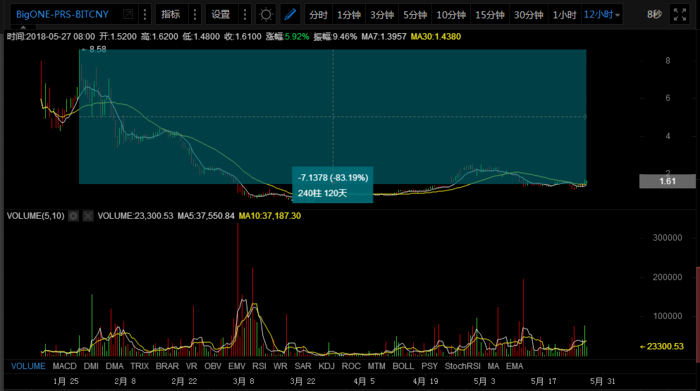Select the KDJ indicator
Screen dimensions: 700x391
[326, 366]
